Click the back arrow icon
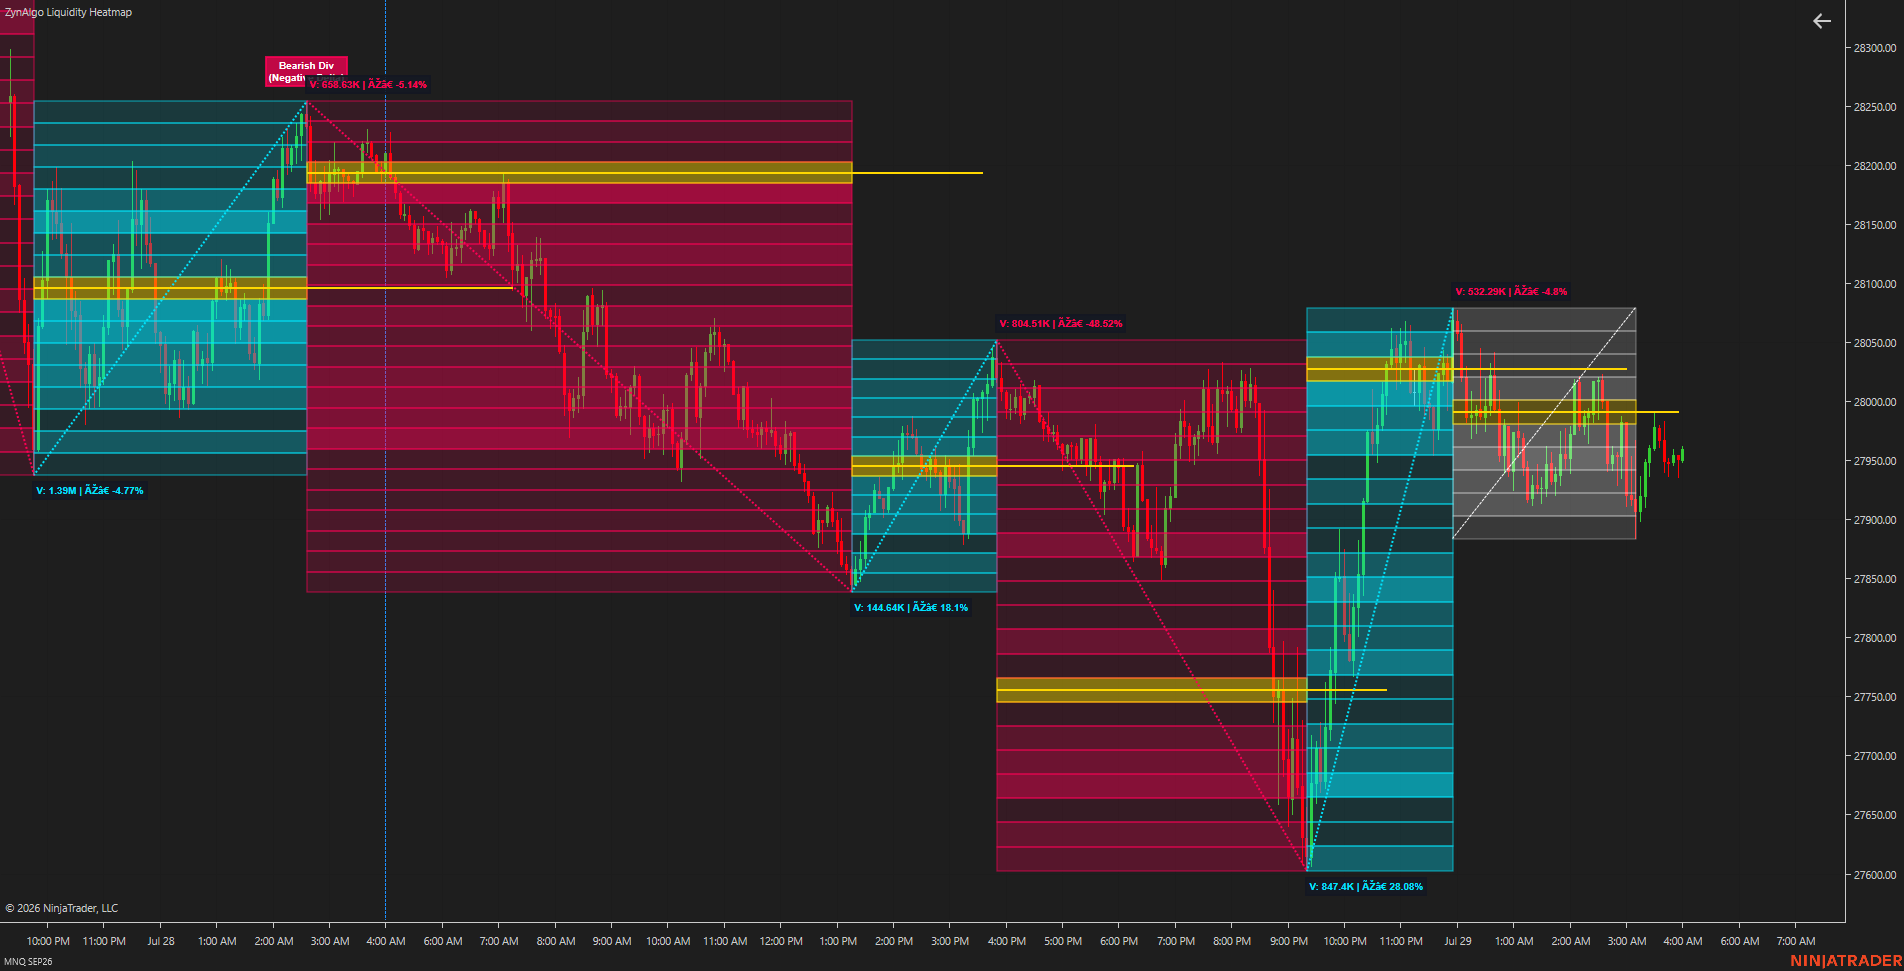Viewport: 1904px width, 971px height. (1821, 21)
